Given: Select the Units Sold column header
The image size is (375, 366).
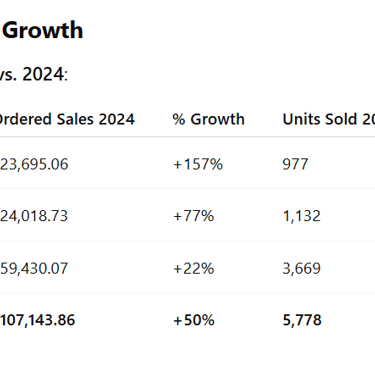Looking at the screenshot, I should (x=329, y=119).
